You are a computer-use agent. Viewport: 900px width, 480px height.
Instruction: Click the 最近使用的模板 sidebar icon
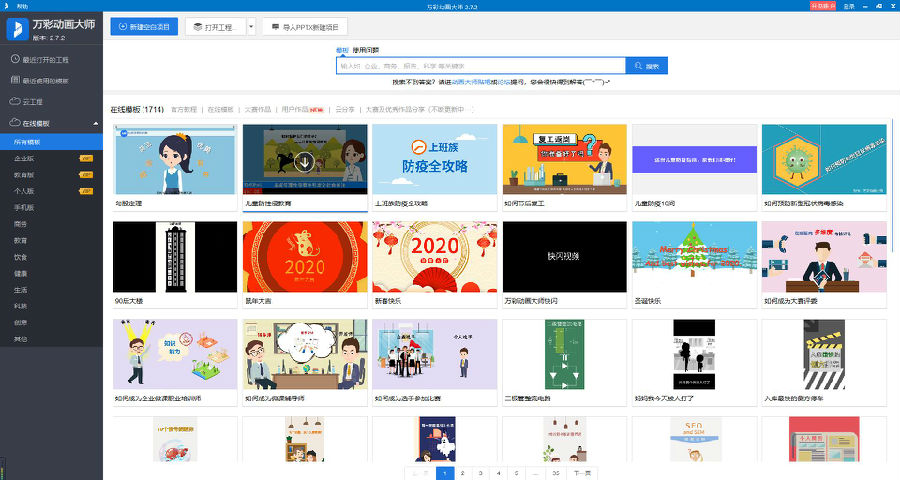pos(13,80)
